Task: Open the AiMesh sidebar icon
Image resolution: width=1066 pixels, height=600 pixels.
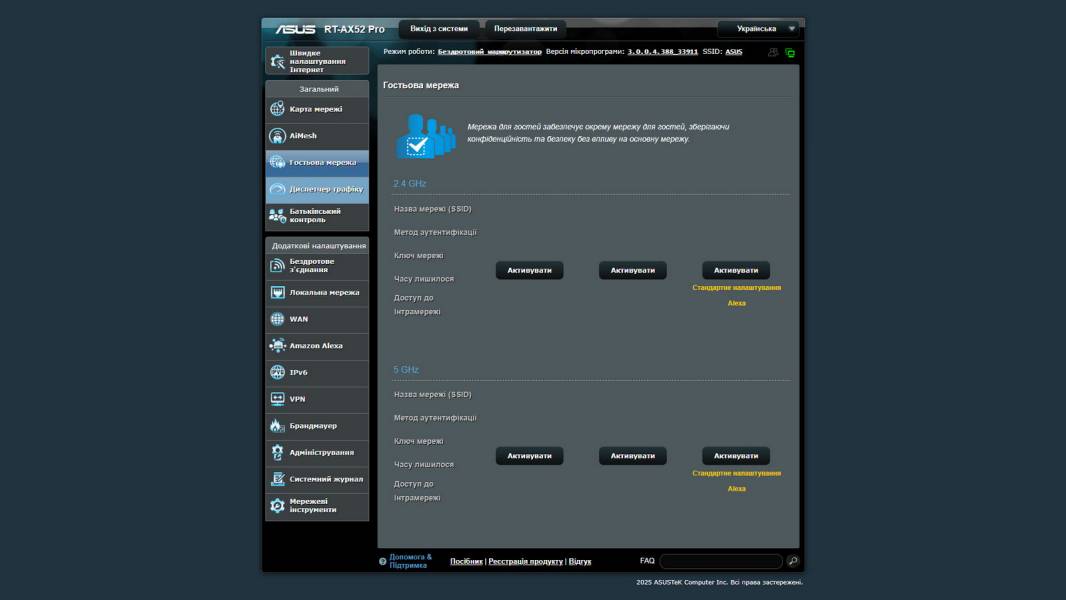Action: coord(278,136)
